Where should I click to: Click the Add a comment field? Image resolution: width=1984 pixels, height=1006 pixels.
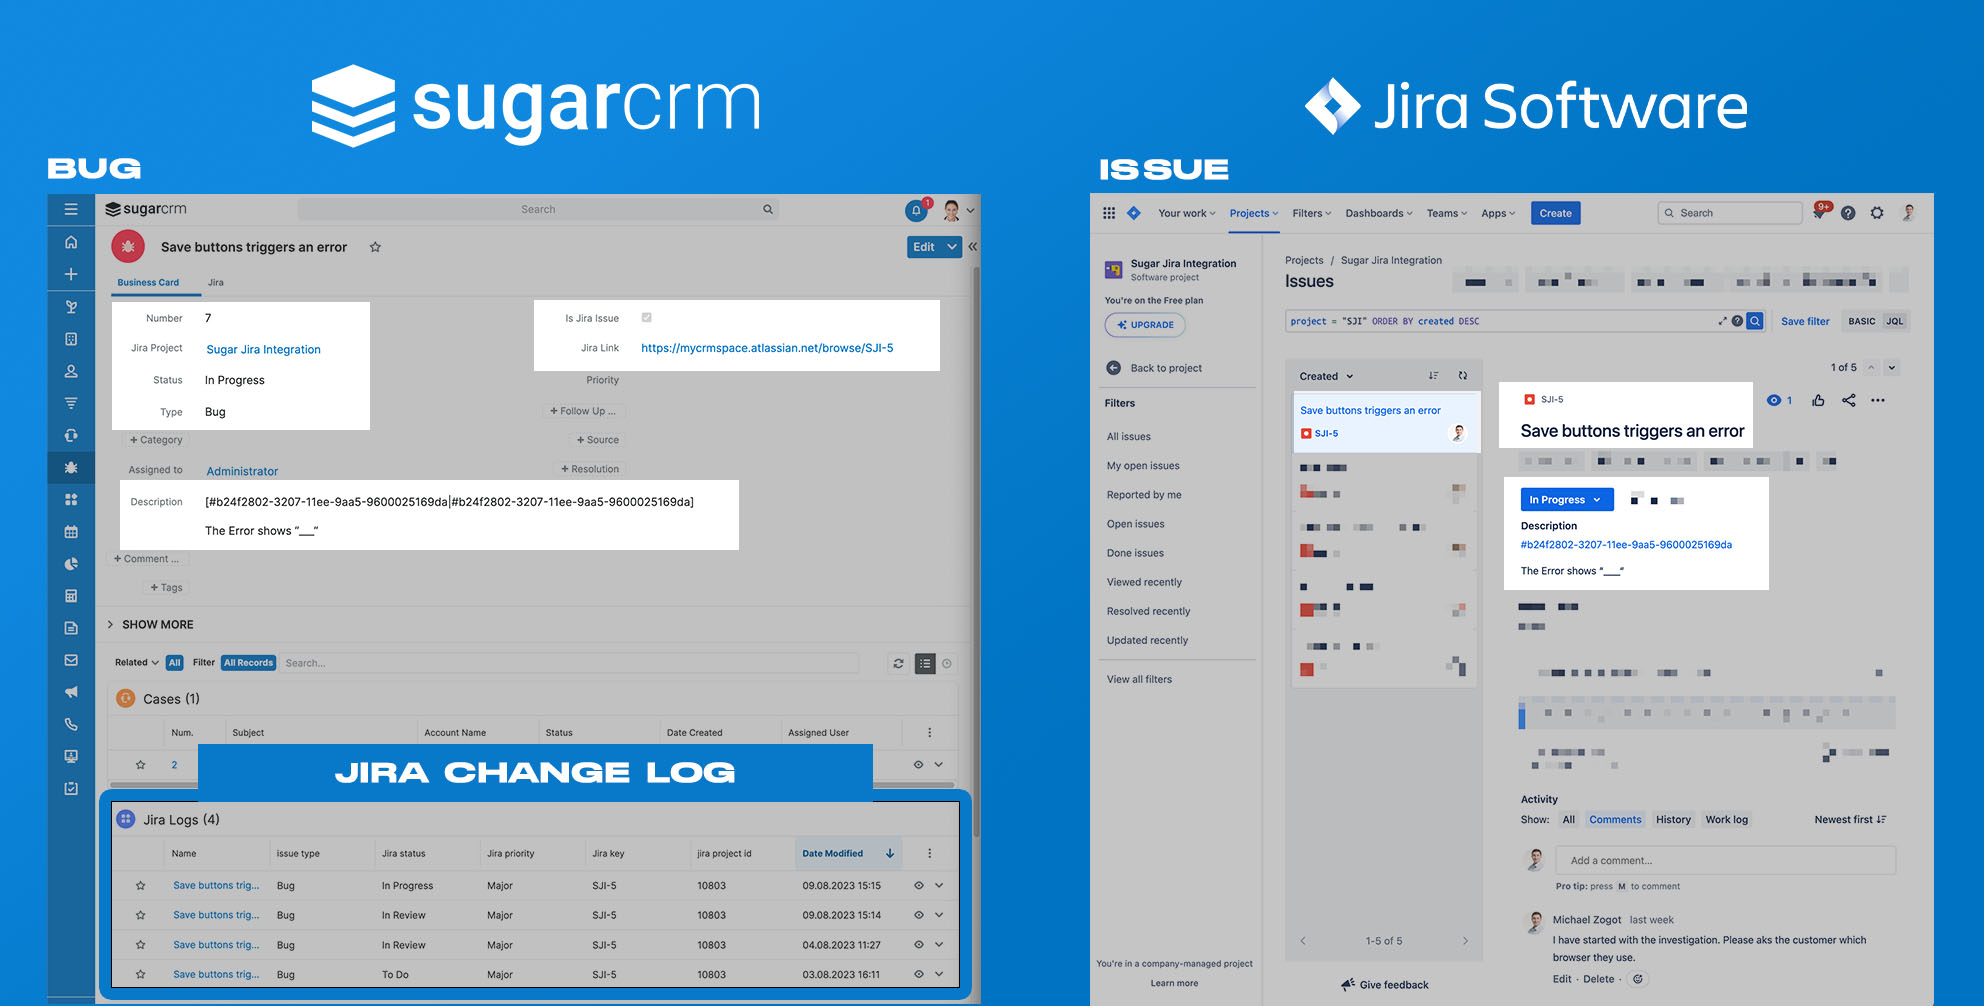[x=1726, y=860]
